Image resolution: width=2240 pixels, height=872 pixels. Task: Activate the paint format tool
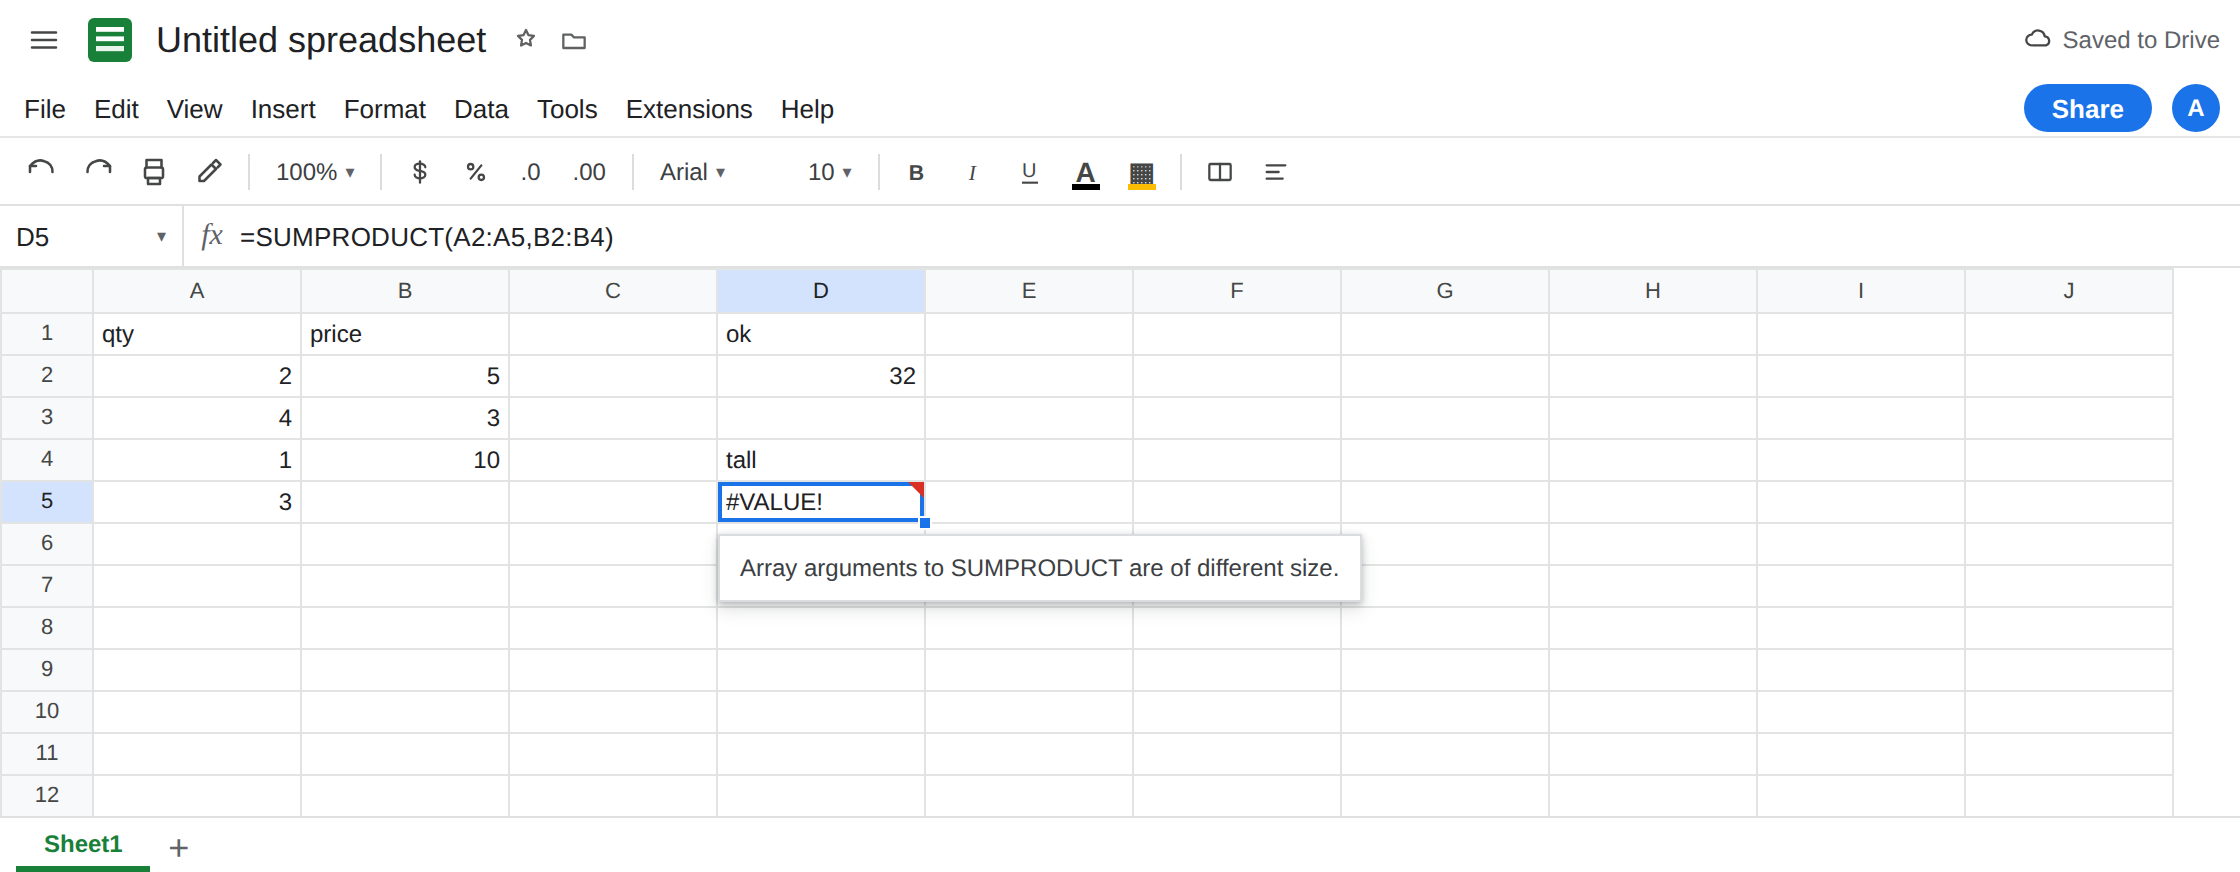click(209, 172)
